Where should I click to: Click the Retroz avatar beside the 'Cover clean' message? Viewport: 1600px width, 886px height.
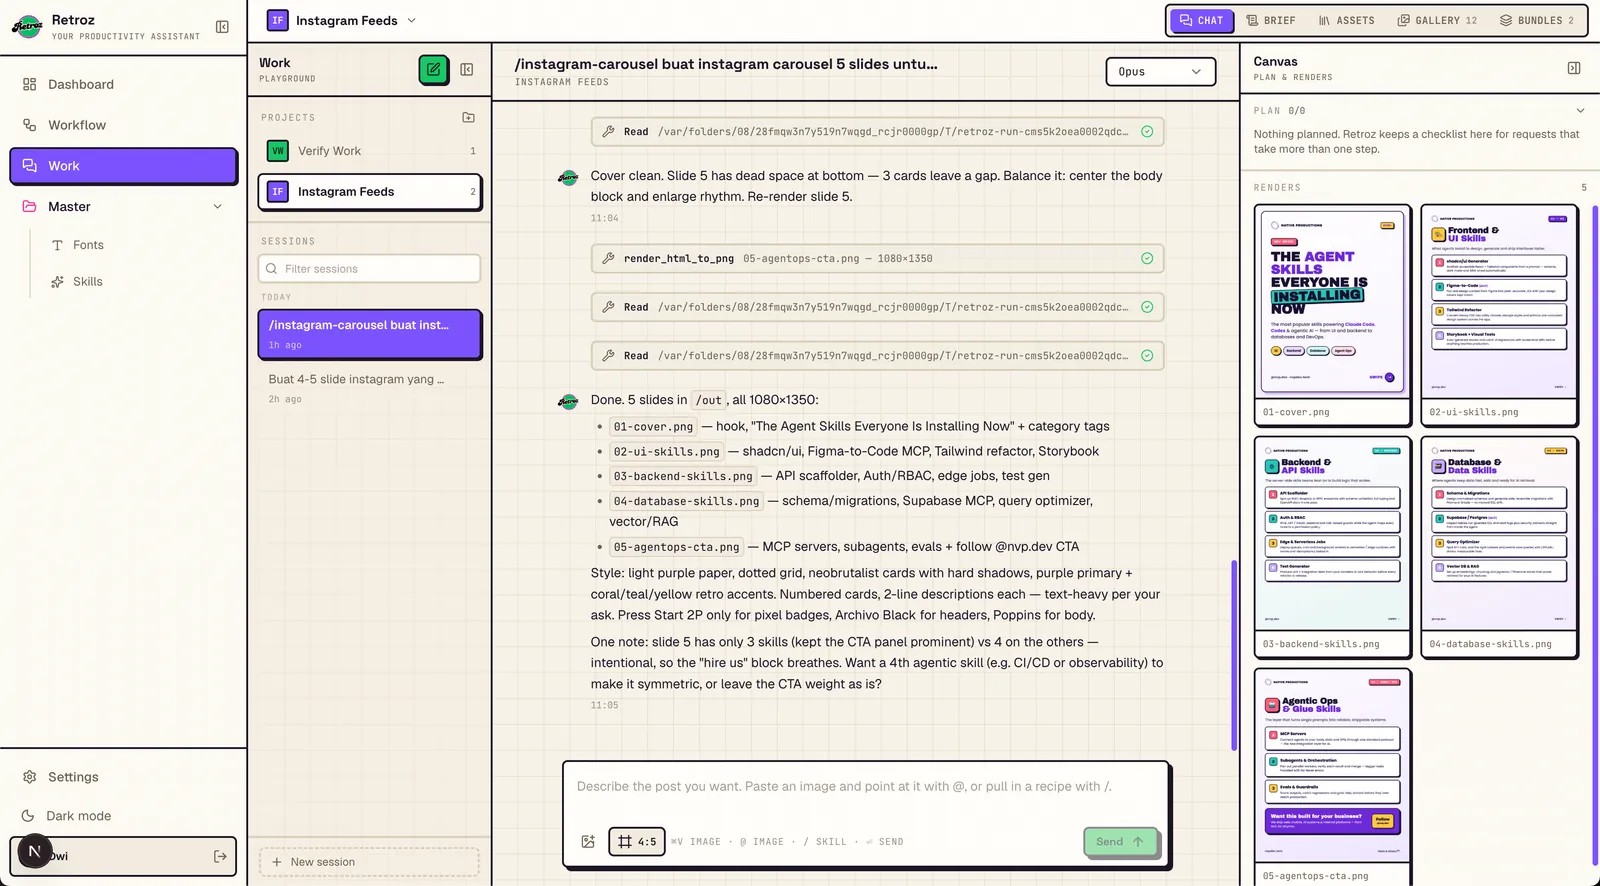568,178
